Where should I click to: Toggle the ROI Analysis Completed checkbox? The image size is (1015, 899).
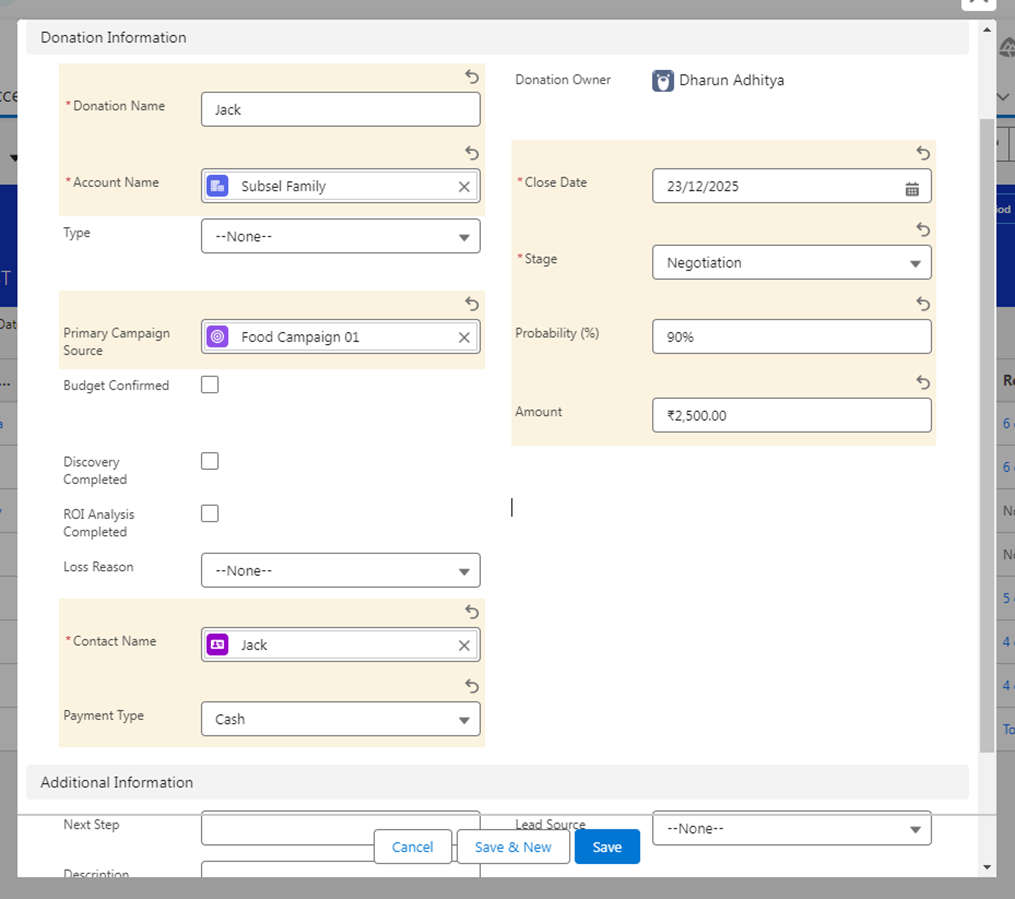(210, 513)
